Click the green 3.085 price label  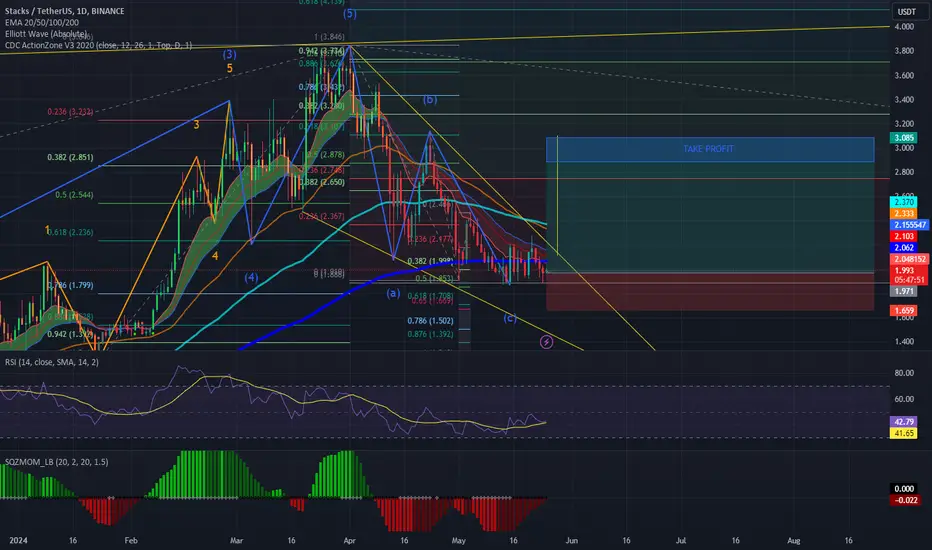pos(903,138)
